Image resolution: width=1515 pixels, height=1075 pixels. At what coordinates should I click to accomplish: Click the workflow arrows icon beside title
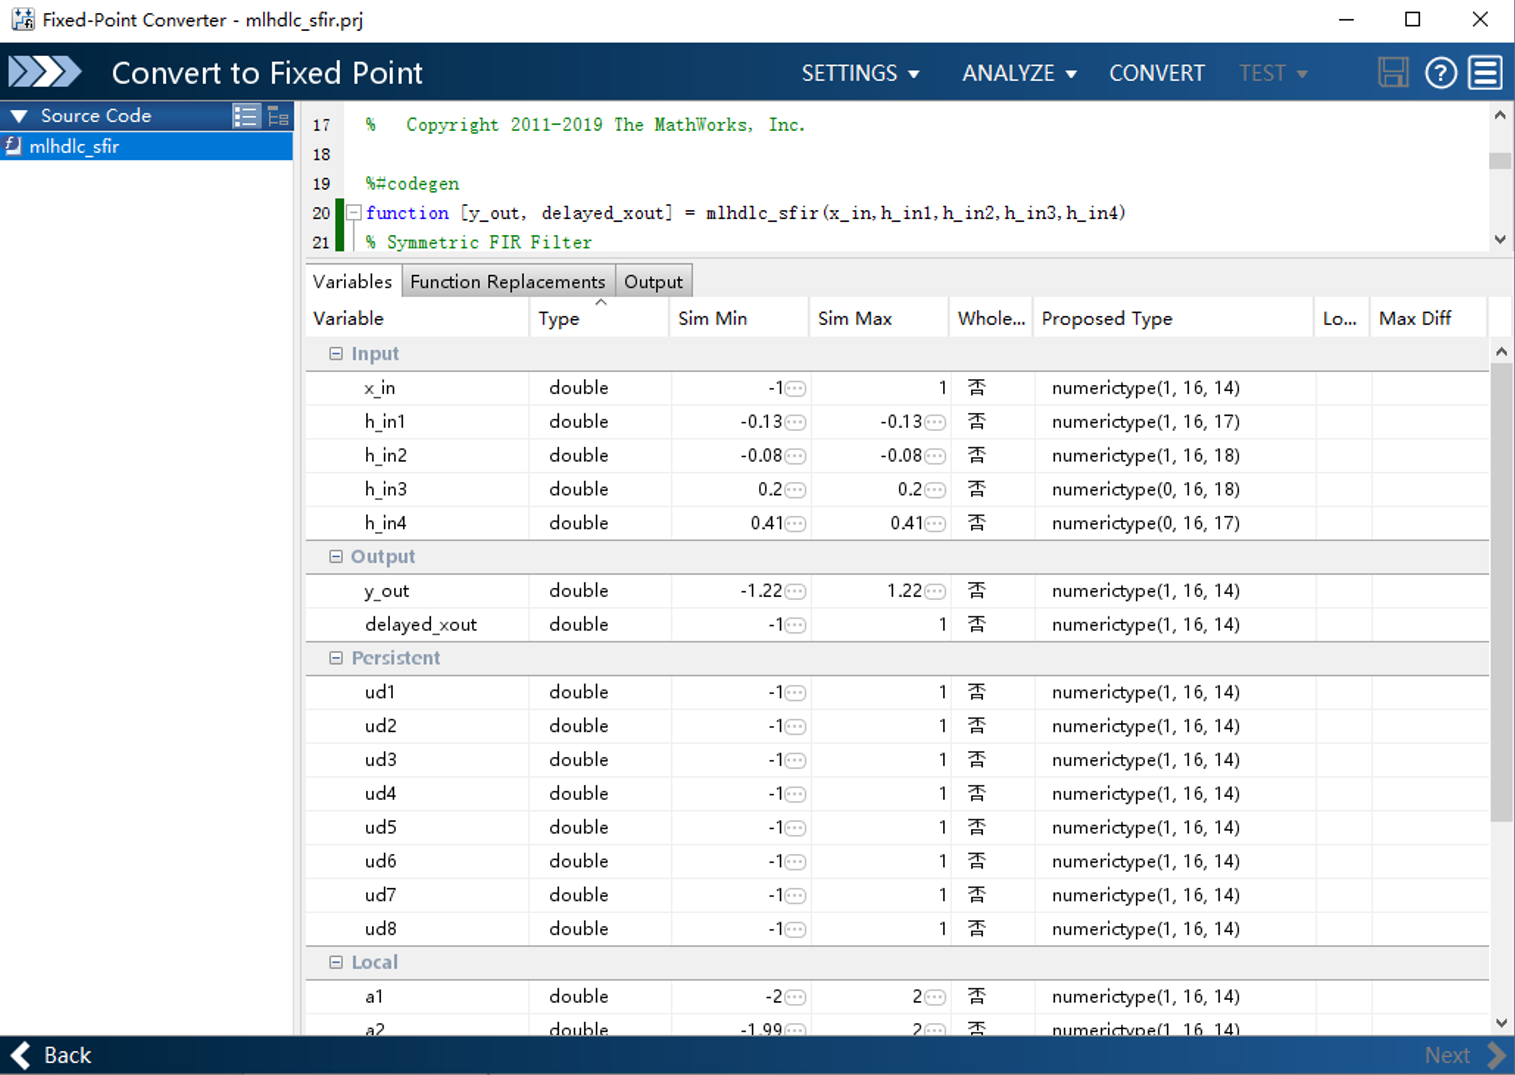45,72
